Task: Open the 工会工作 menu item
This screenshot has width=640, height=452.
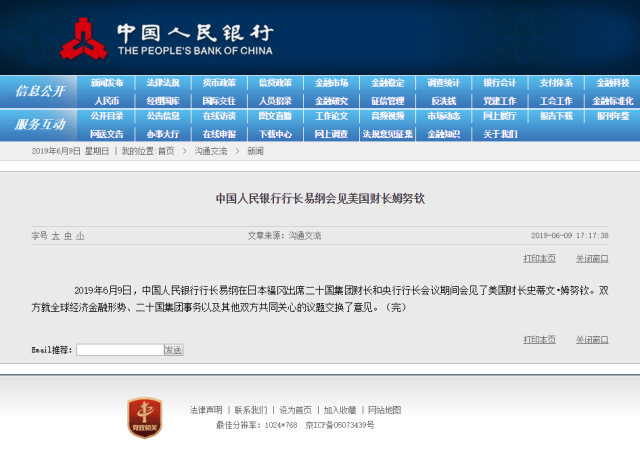Action: pyautogui.click(x=556, y=101)
